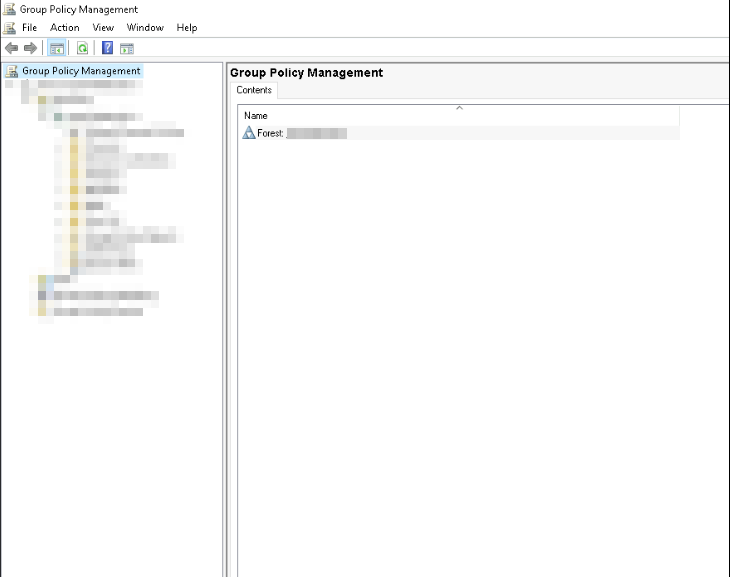Image resolution: width=730 pixels, height=577 pixels.
Task: Toggle the Show/Hide Action Pane icon
Action: [x=127, y=48]
